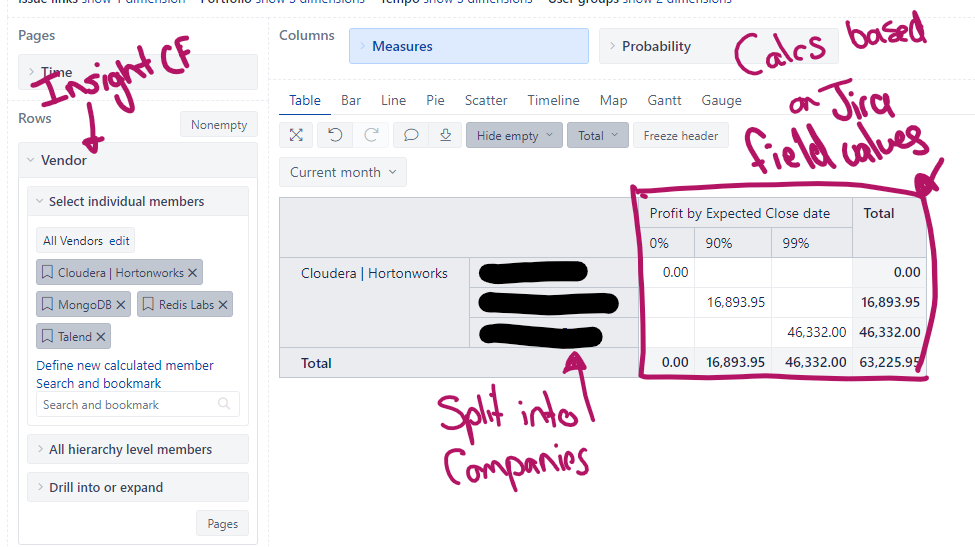Click the 46,332.00 cell under 99%

click(811, 333)
